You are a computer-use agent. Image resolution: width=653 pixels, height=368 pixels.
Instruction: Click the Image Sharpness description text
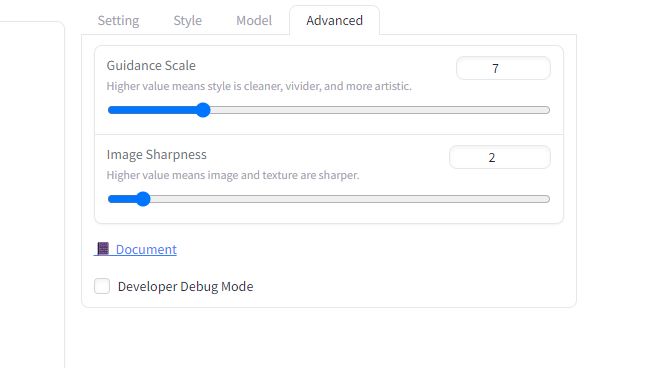tap(233, 175)
